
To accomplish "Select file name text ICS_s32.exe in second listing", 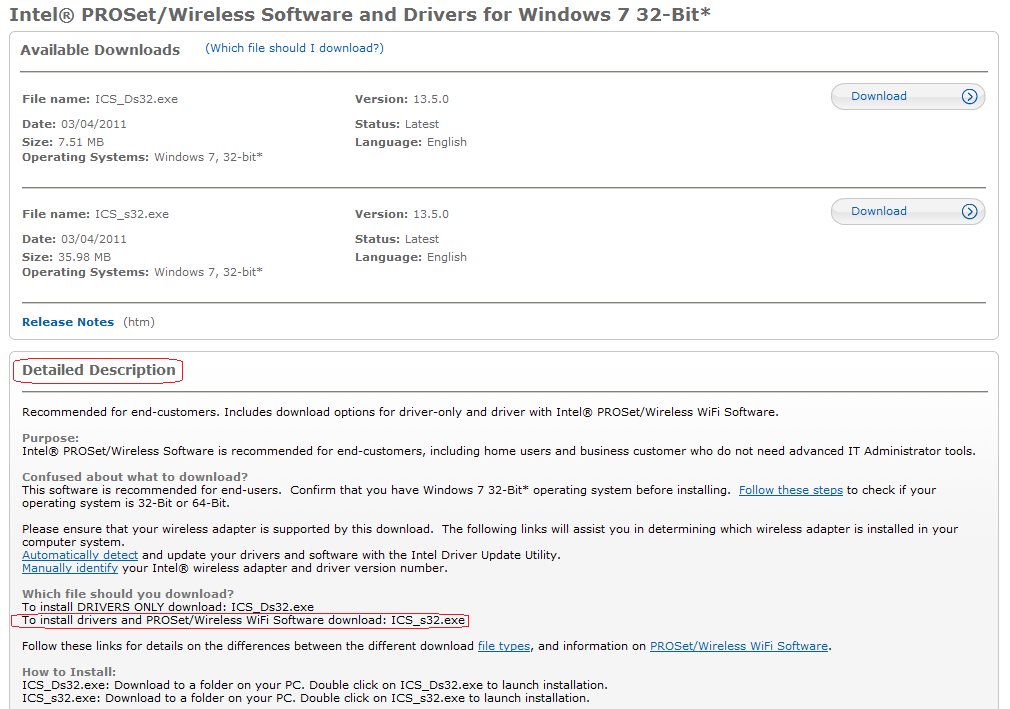I will pyautogui.click(x=132, y=214).
